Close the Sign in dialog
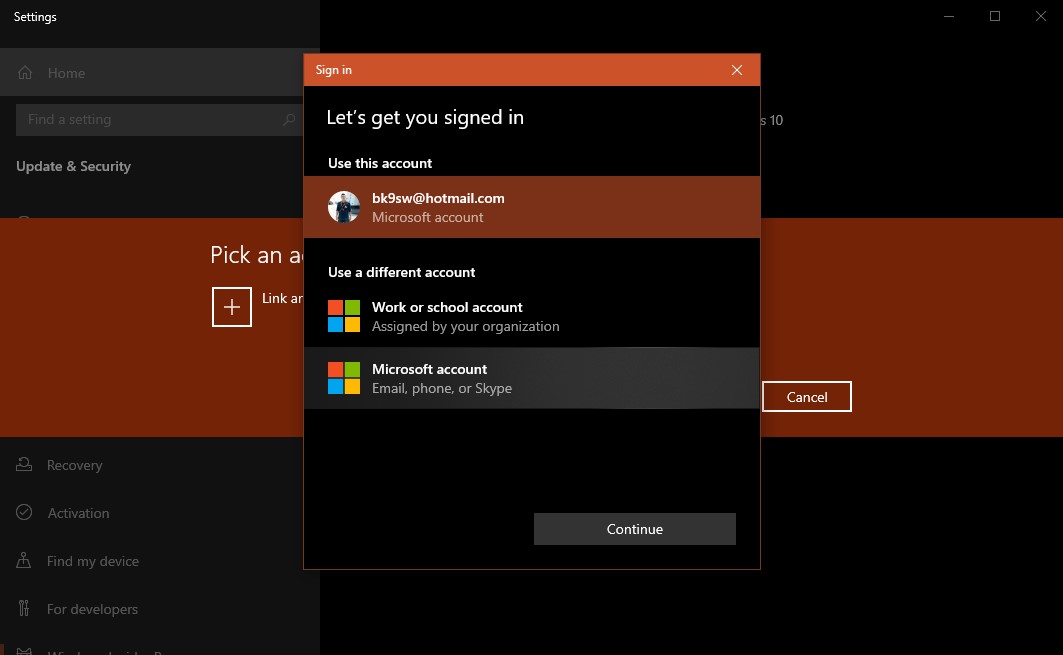1063x655 pixels. (x=737, y=70)
